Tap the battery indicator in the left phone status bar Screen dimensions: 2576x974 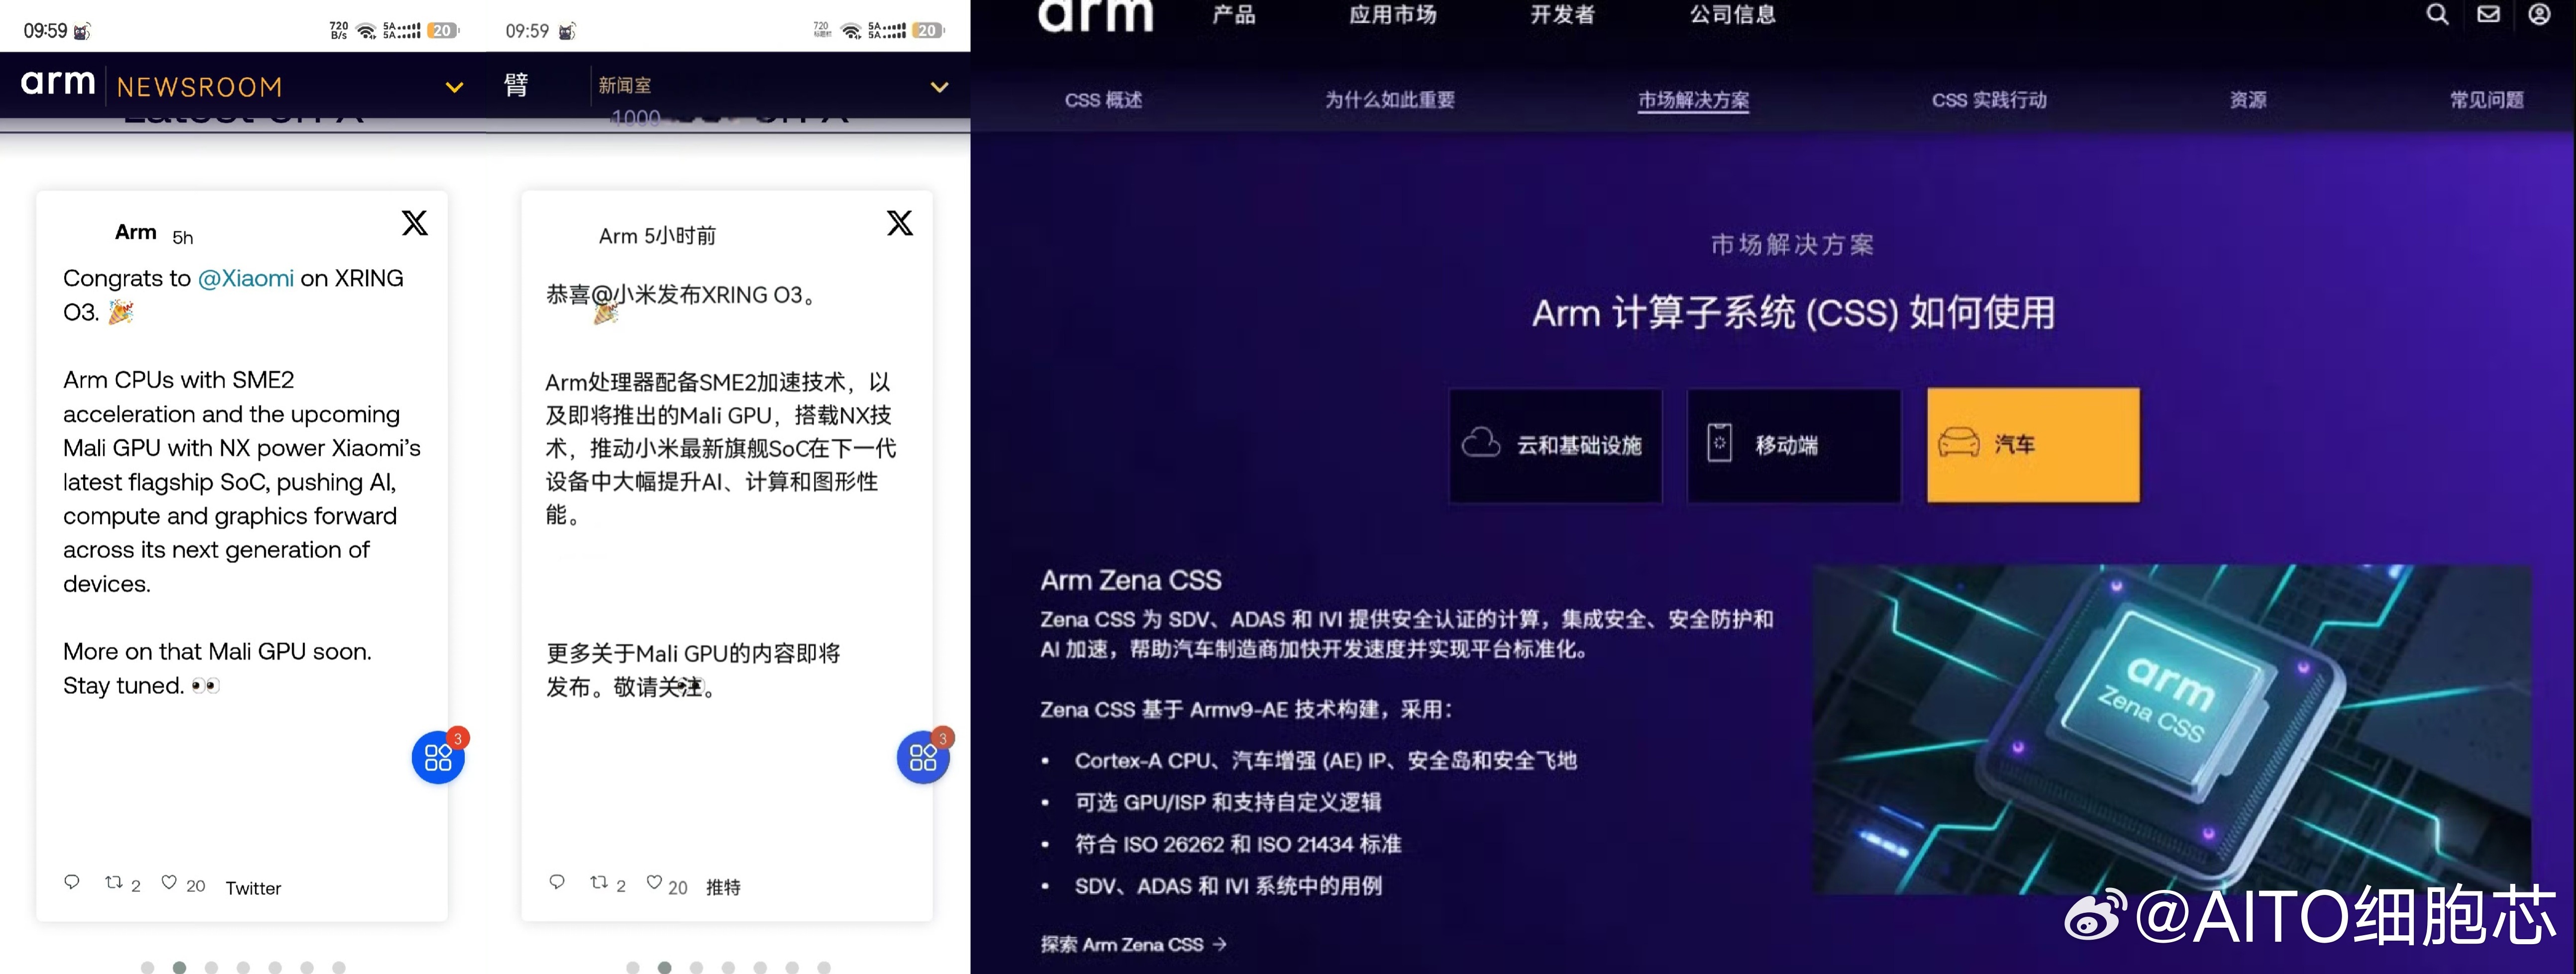pyautogui.click(x=443, y=31)
